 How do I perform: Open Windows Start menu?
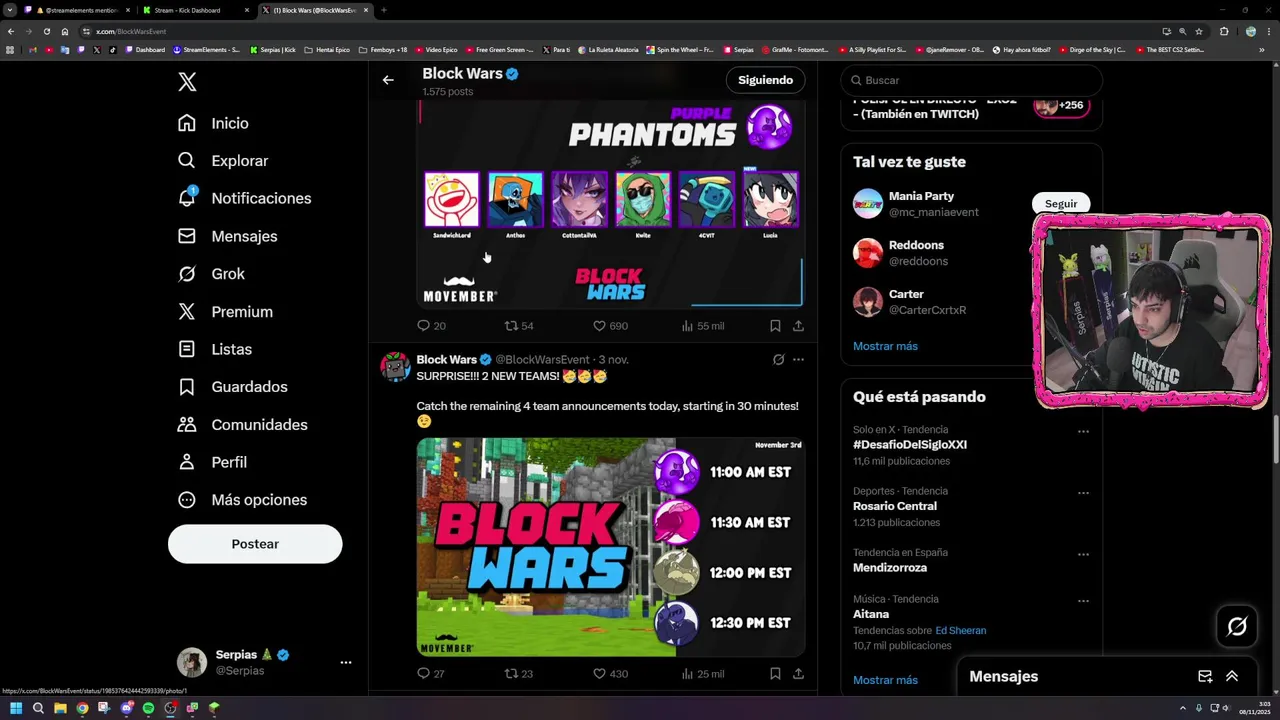tap(16, 708)
